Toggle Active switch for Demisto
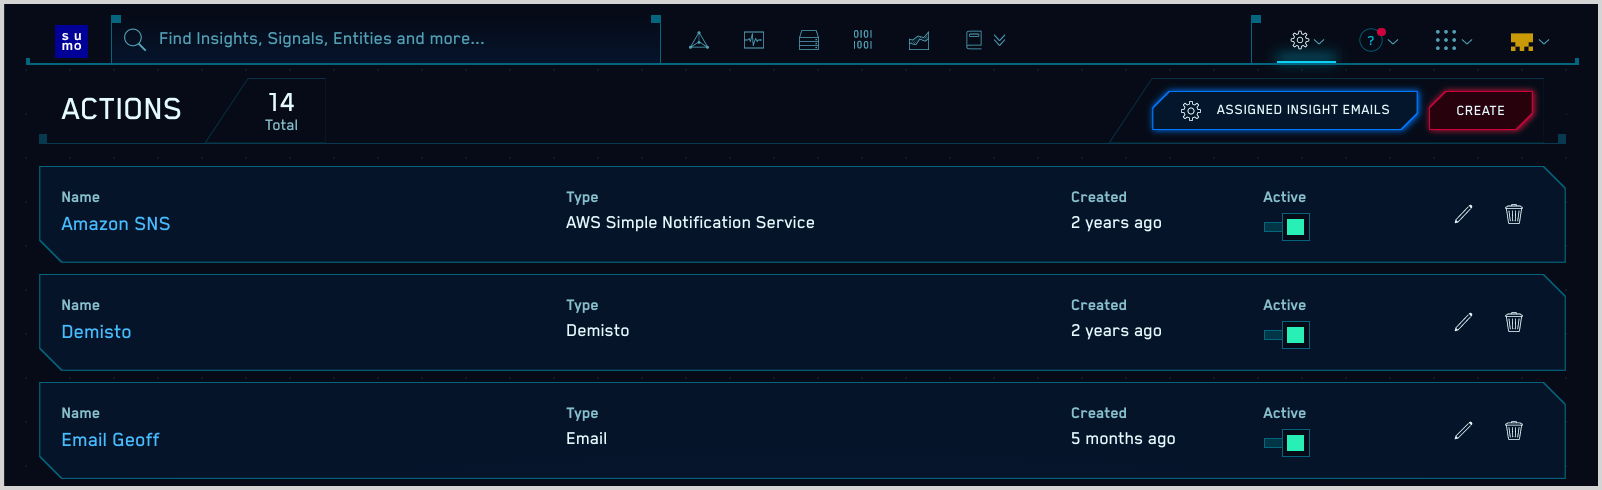This screenshot has width=1602, height=490. 1287,335
